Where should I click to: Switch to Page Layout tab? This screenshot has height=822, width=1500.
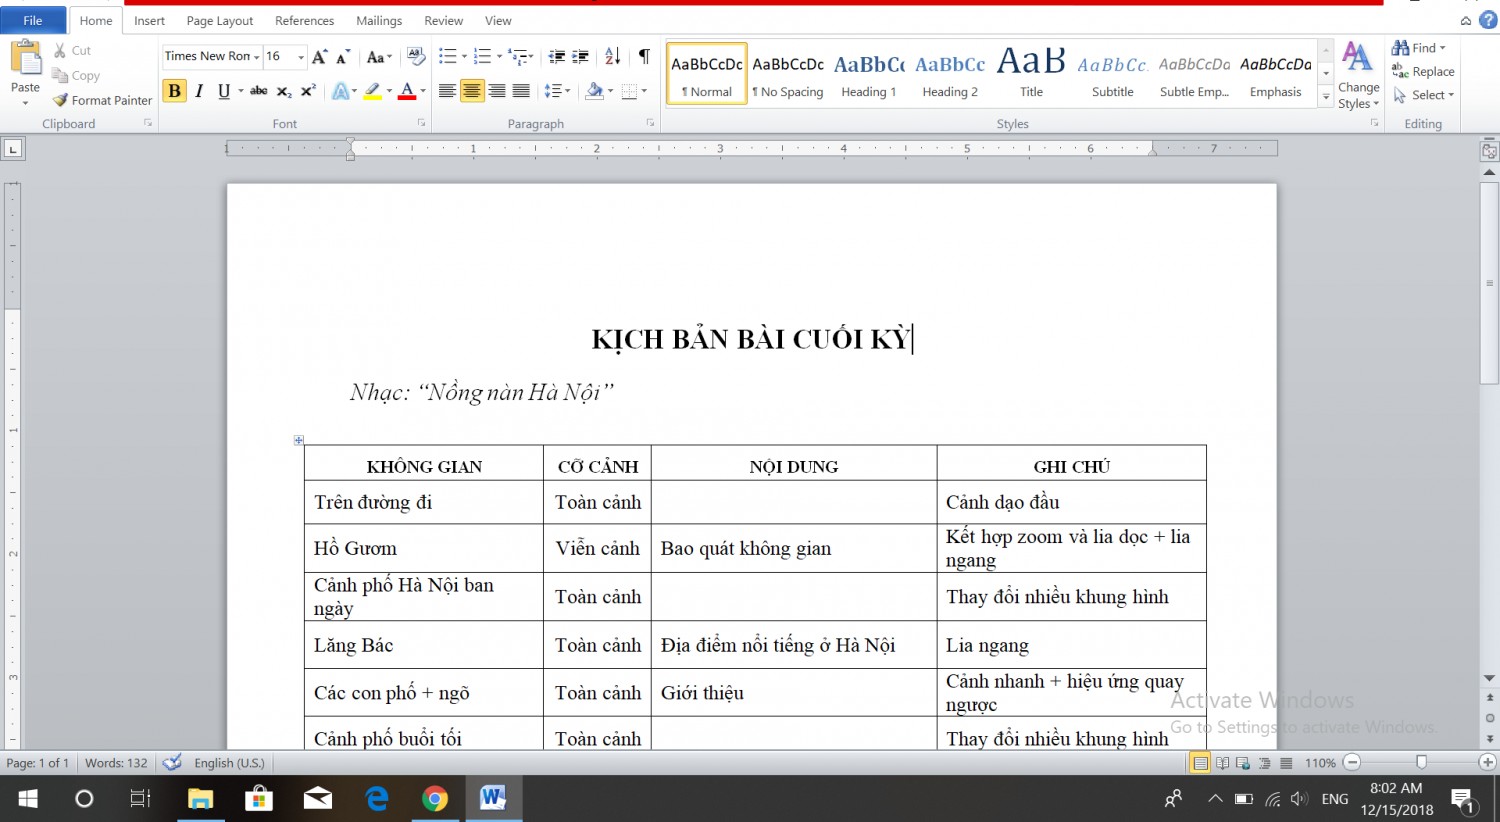[220, 20]
